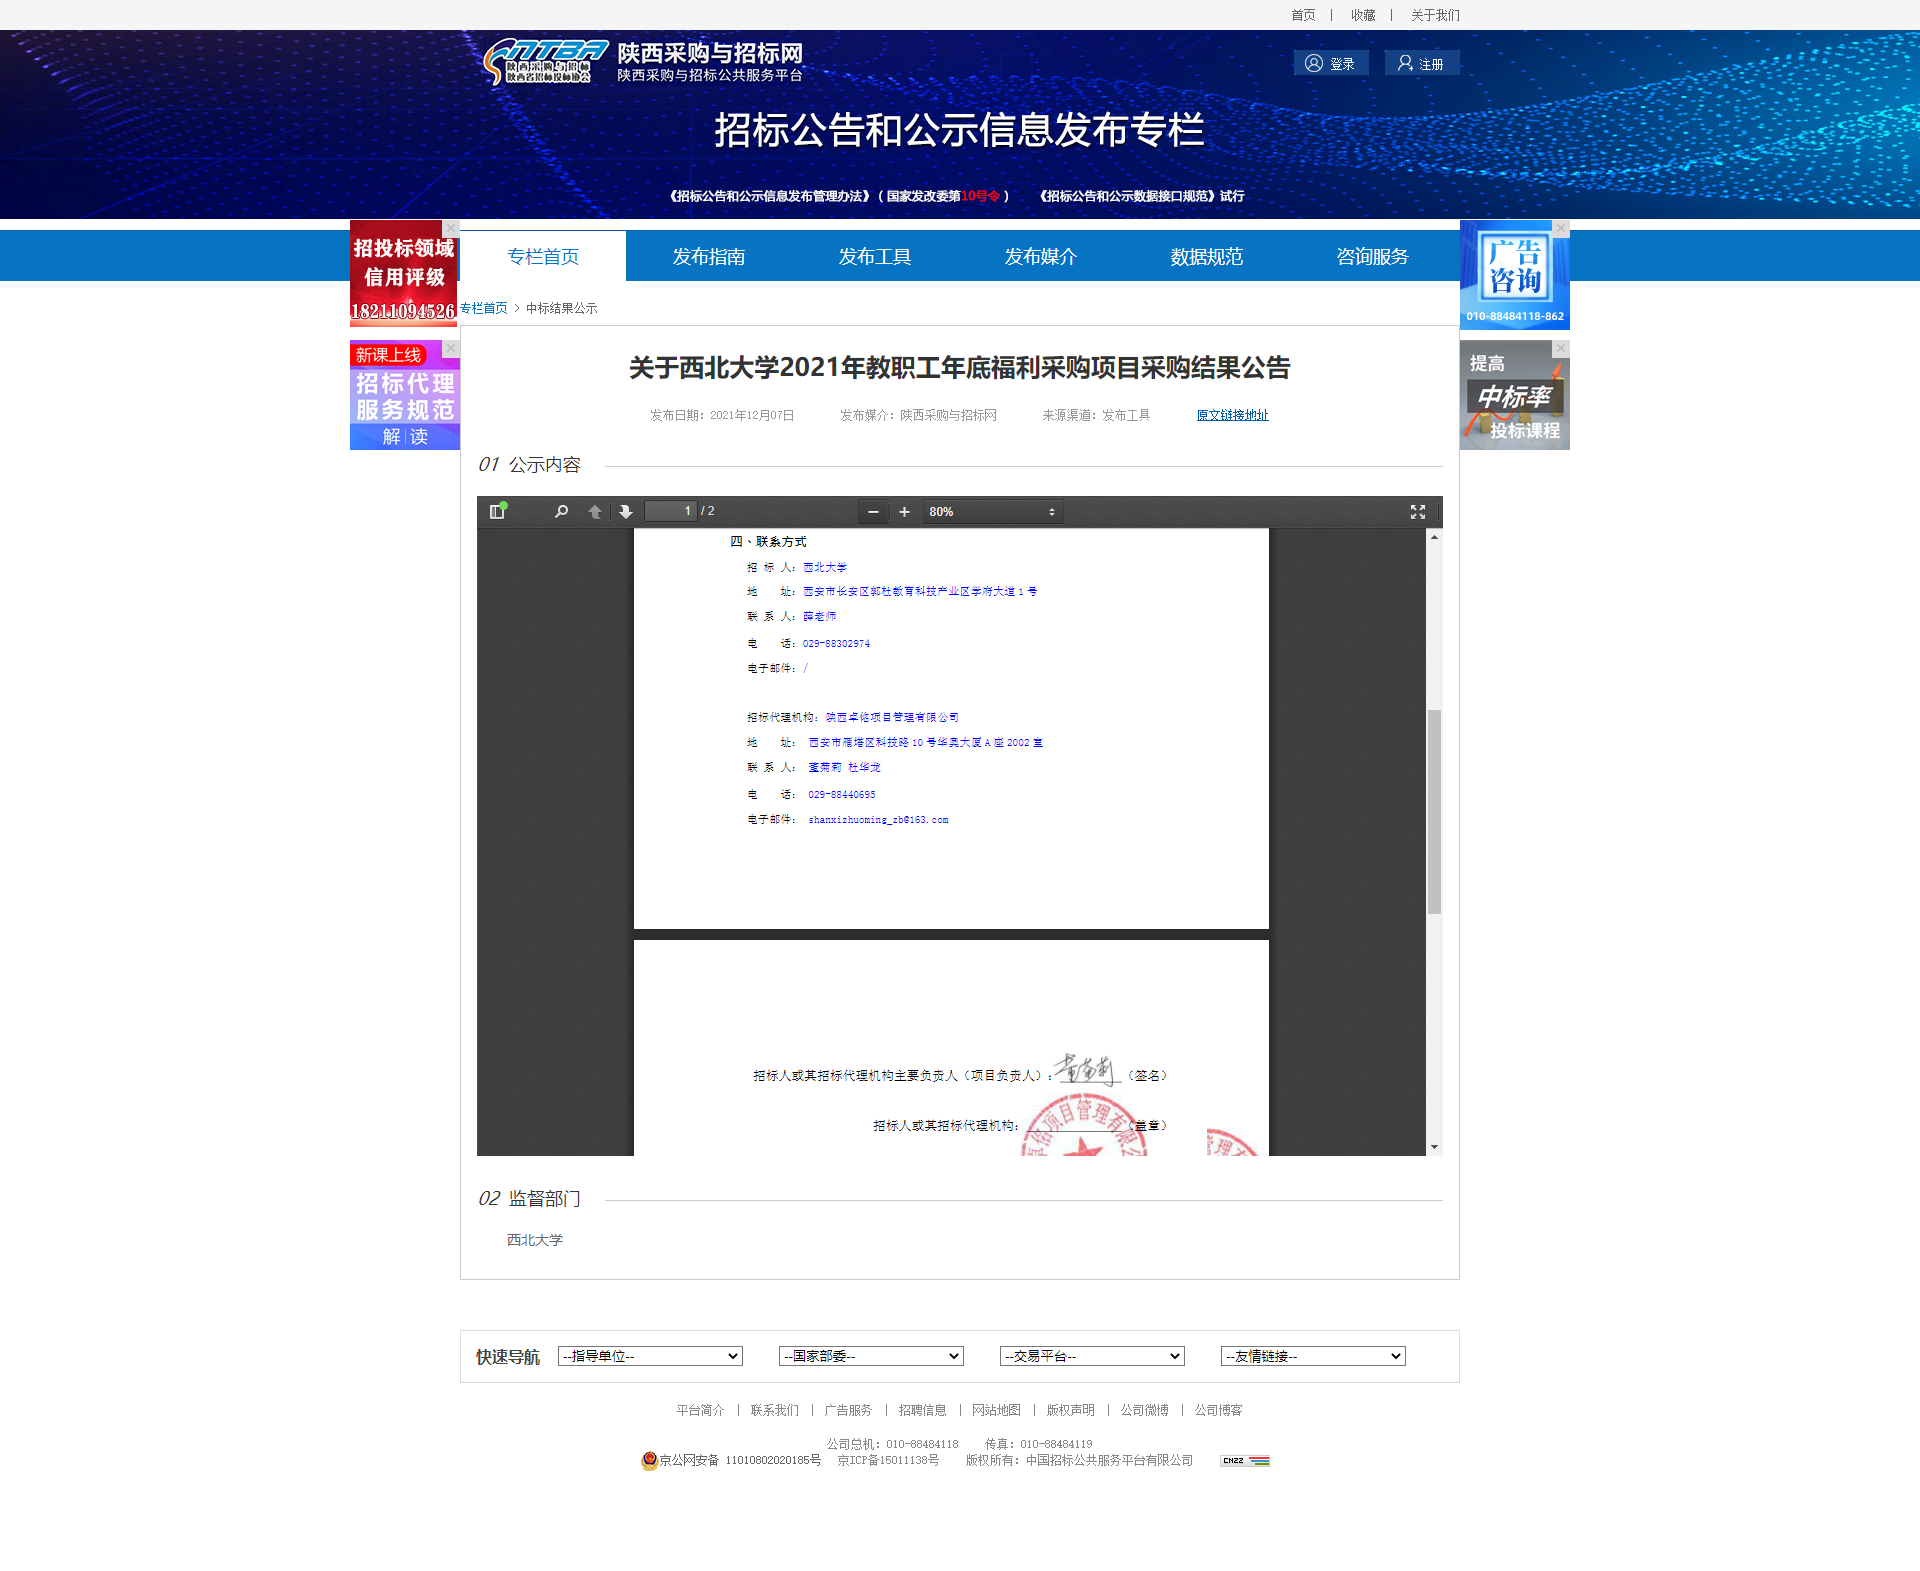Enter PDF fullscreen presentation mode
Screen dimensions: 1920x1571
tap(1417, 512)
